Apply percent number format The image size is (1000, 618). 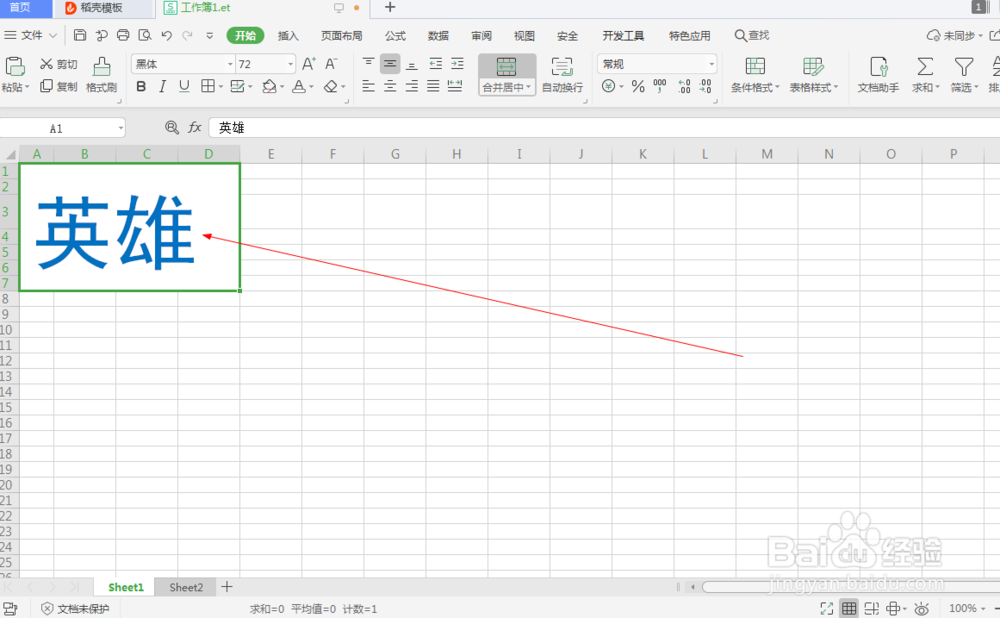tap(638, 87)
